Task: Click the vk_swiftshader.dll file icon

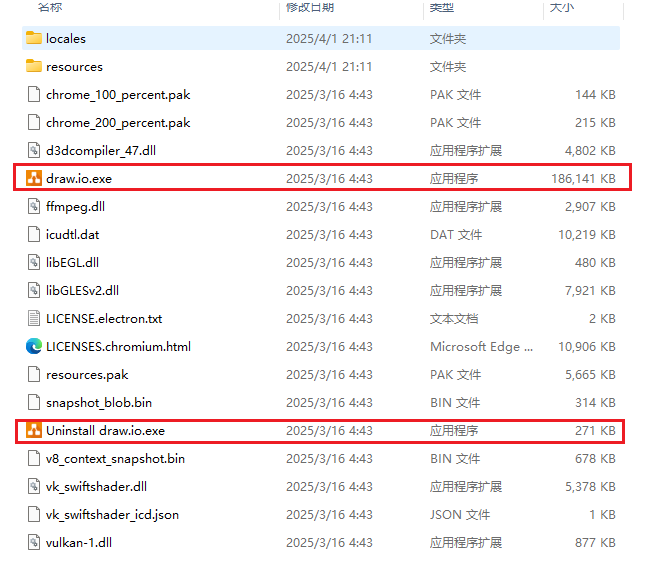Action: (x=34, y=486)
